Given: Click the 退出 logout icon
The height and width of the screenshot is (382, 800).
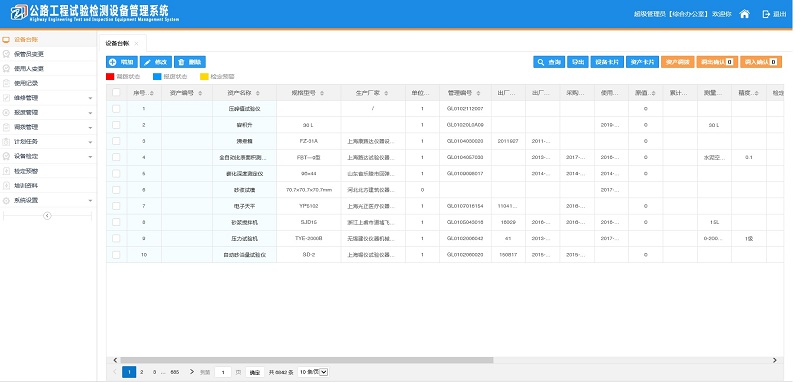Looking at the screenshot, I should pos(766,14).
